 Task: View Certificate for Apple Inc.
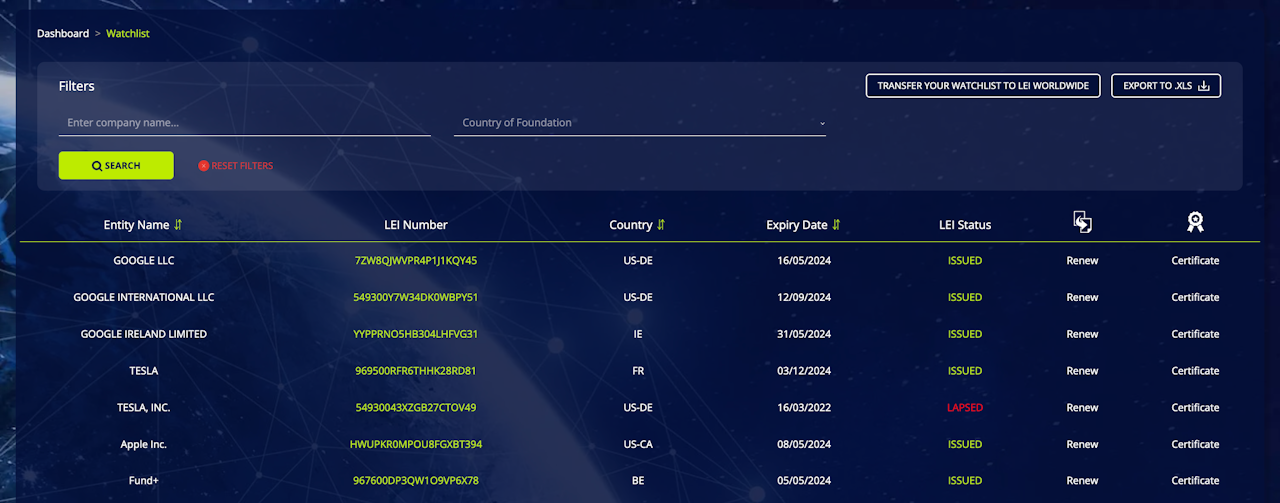point(1195,444)
